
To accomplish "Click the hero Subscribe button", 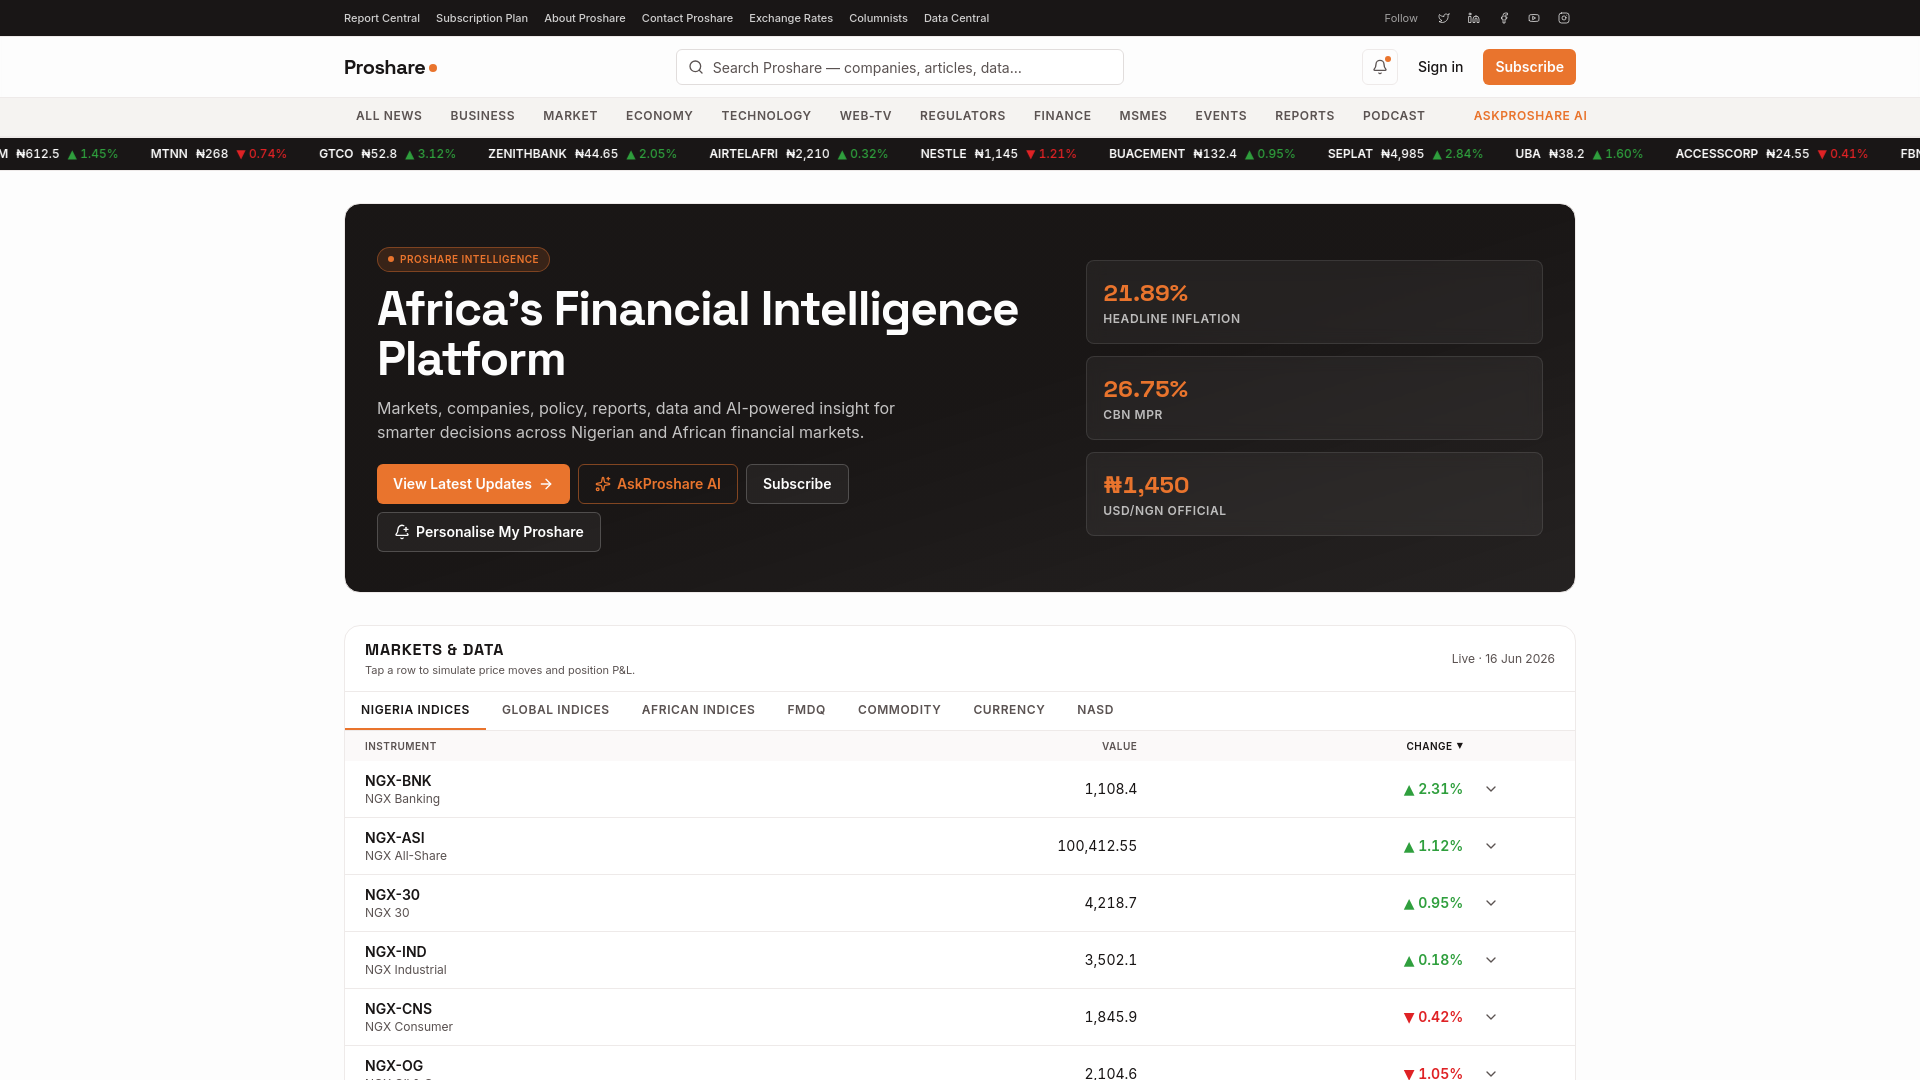I will pos(797,484).
